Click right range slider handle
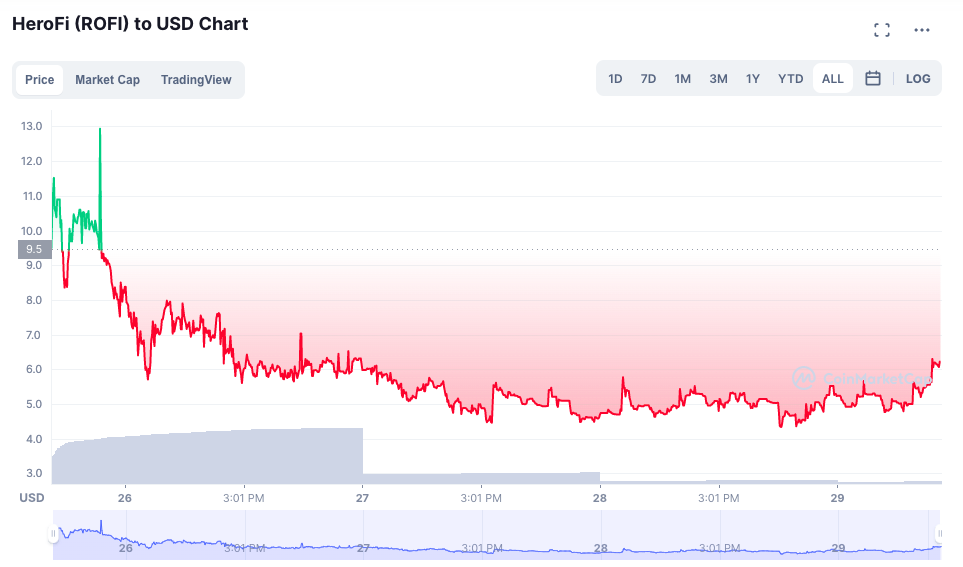Screen dimensions: 963x567 [939, 533]
